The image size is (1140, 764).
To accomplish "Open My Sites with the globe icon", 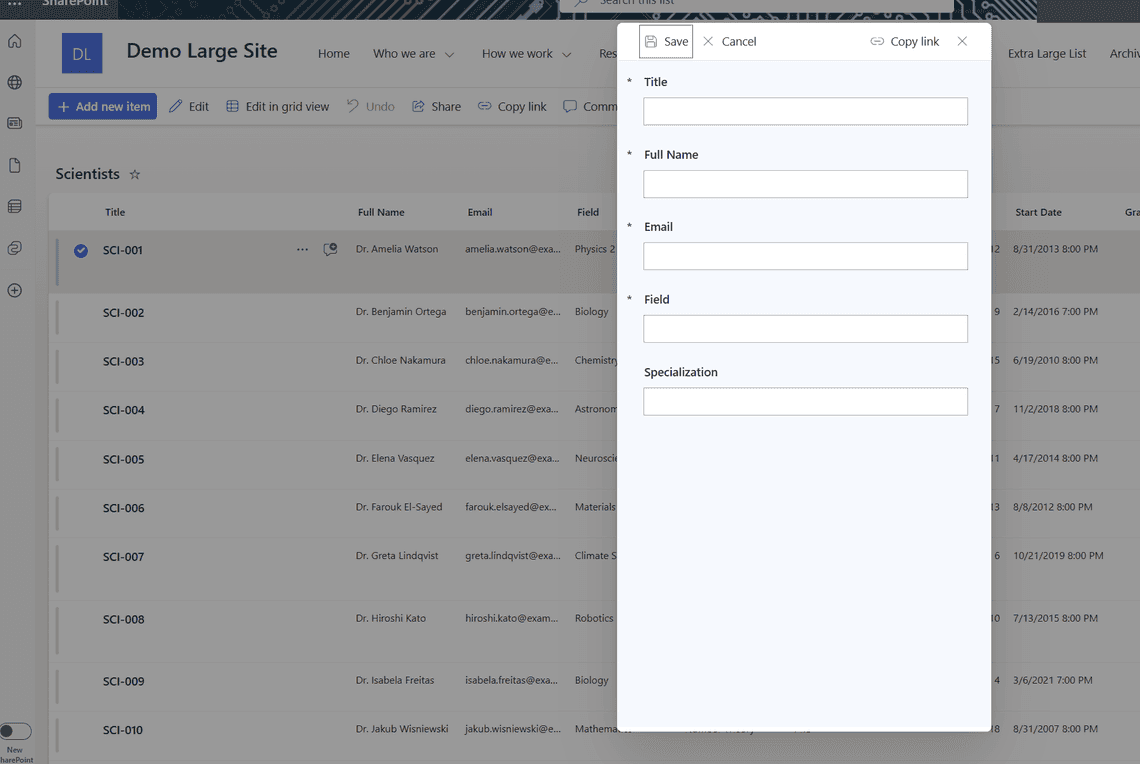I will (x=14, y=83).
